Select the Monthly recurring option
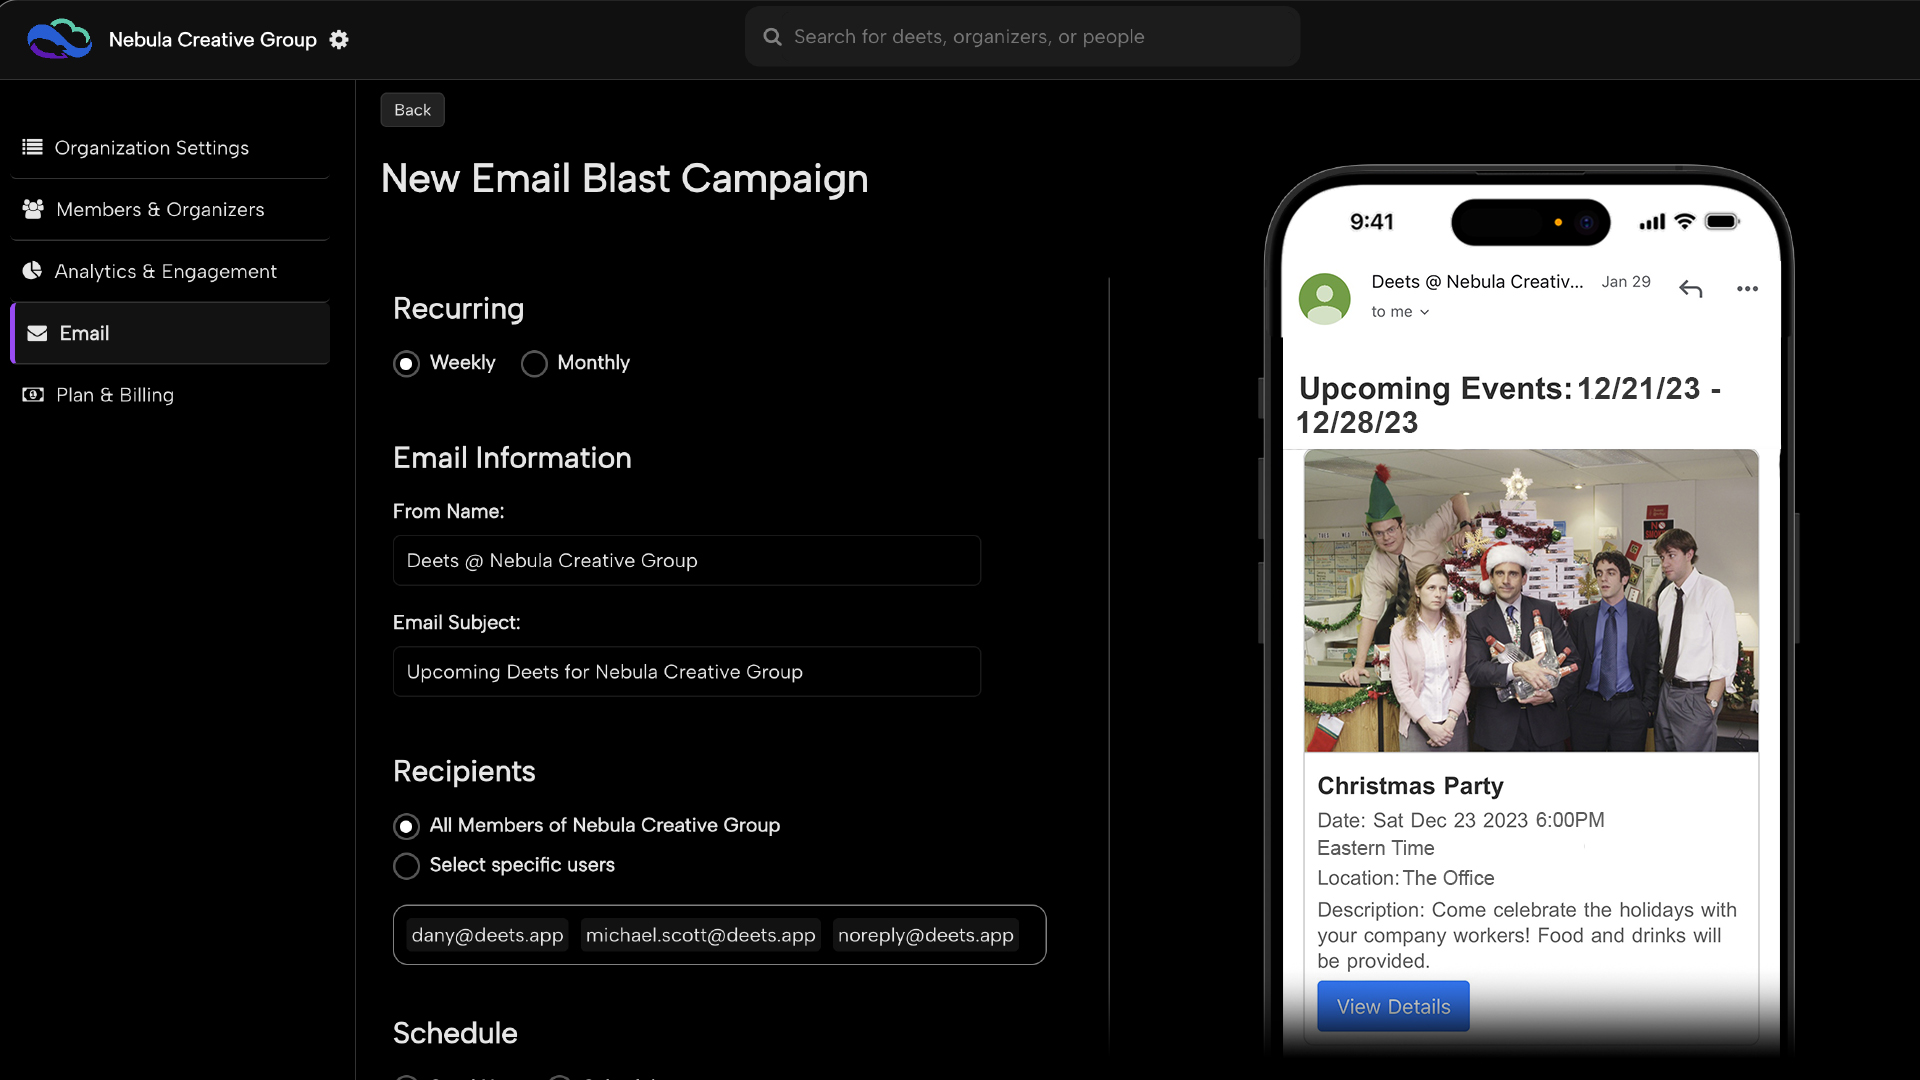1920x1080 pixels. click(534, 363)
